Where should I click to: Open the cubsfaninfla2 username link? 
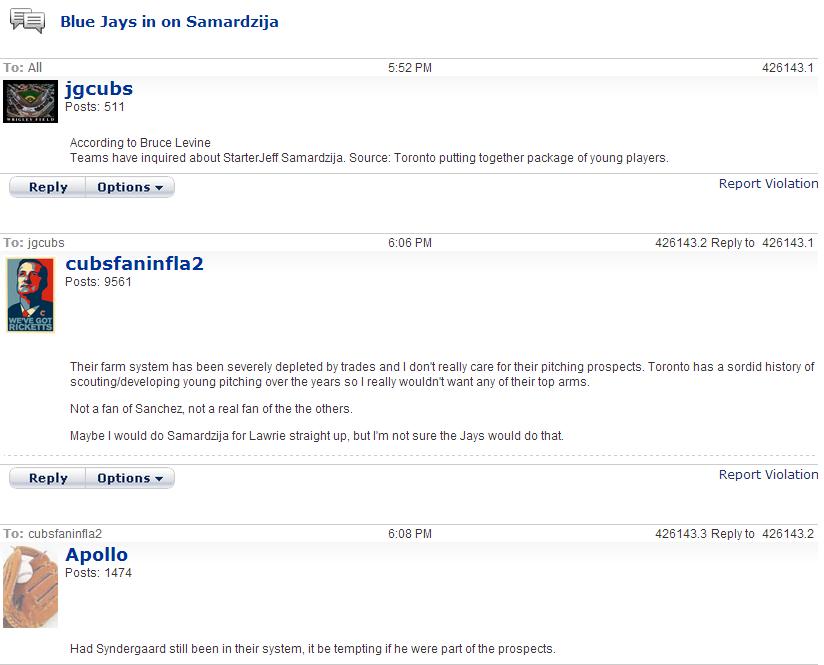pyautogui.click(x=134, y=263)
